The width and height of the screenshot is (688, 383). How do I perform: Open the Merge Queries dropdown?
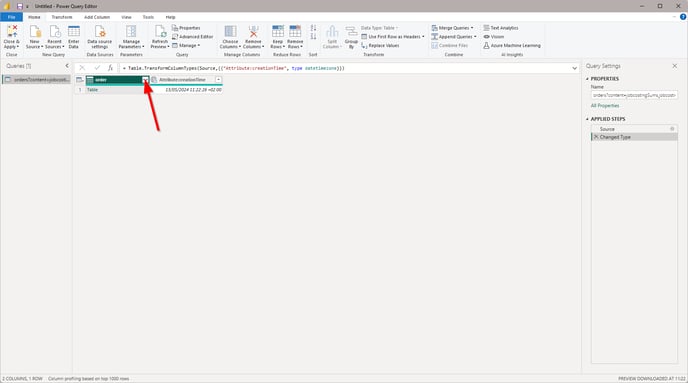(x=452, y=28)
